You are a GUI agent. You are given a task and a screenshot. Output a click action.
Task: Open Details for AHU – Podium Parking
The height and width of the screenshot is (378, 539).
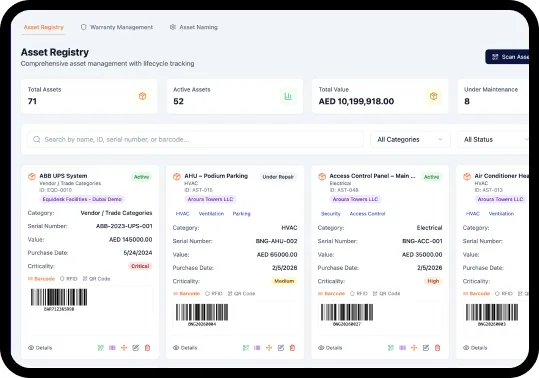click(x=185, y=348)
